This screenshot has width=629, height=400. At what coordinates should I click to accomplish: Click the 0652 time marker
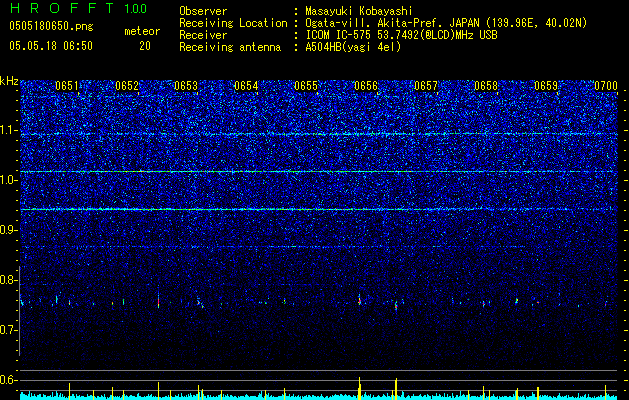coord(127,86)
